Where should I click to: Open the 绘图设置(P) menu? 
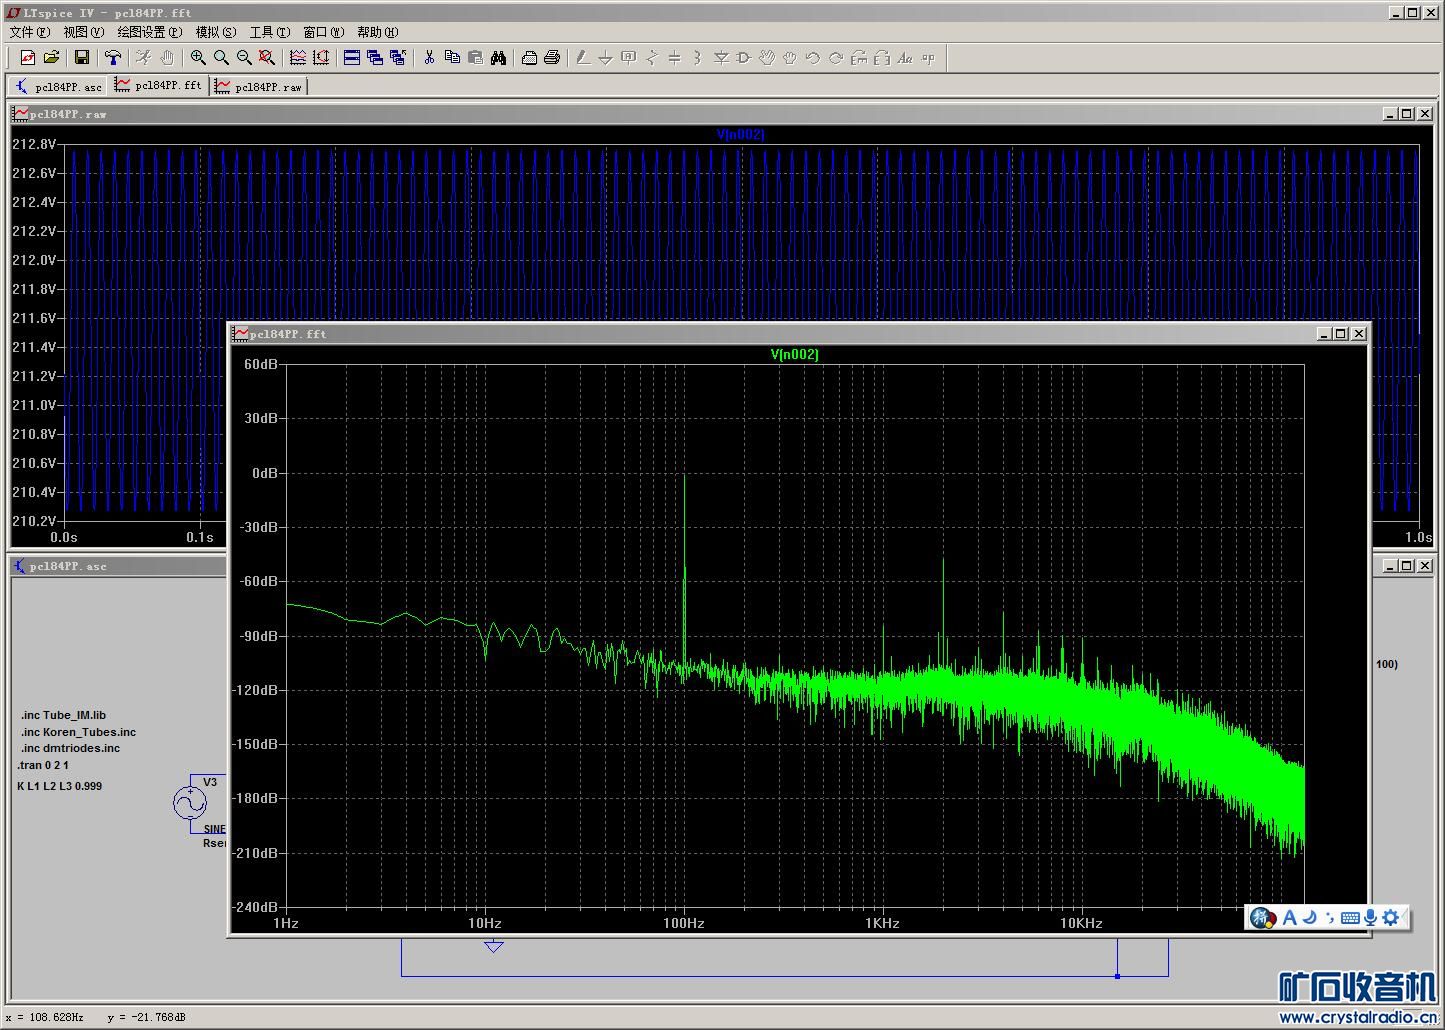(150, 32)
